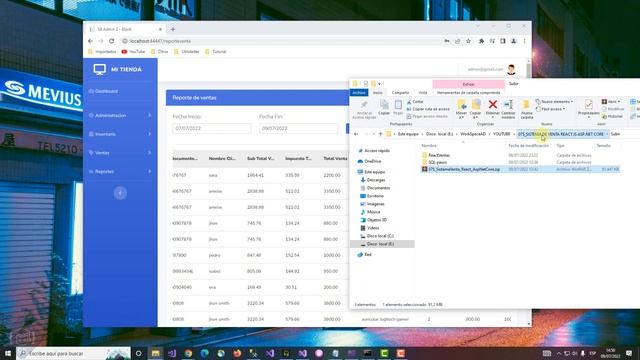
Task: Switch to Compartir ribbon tab
Action: (x=400, y=93)
